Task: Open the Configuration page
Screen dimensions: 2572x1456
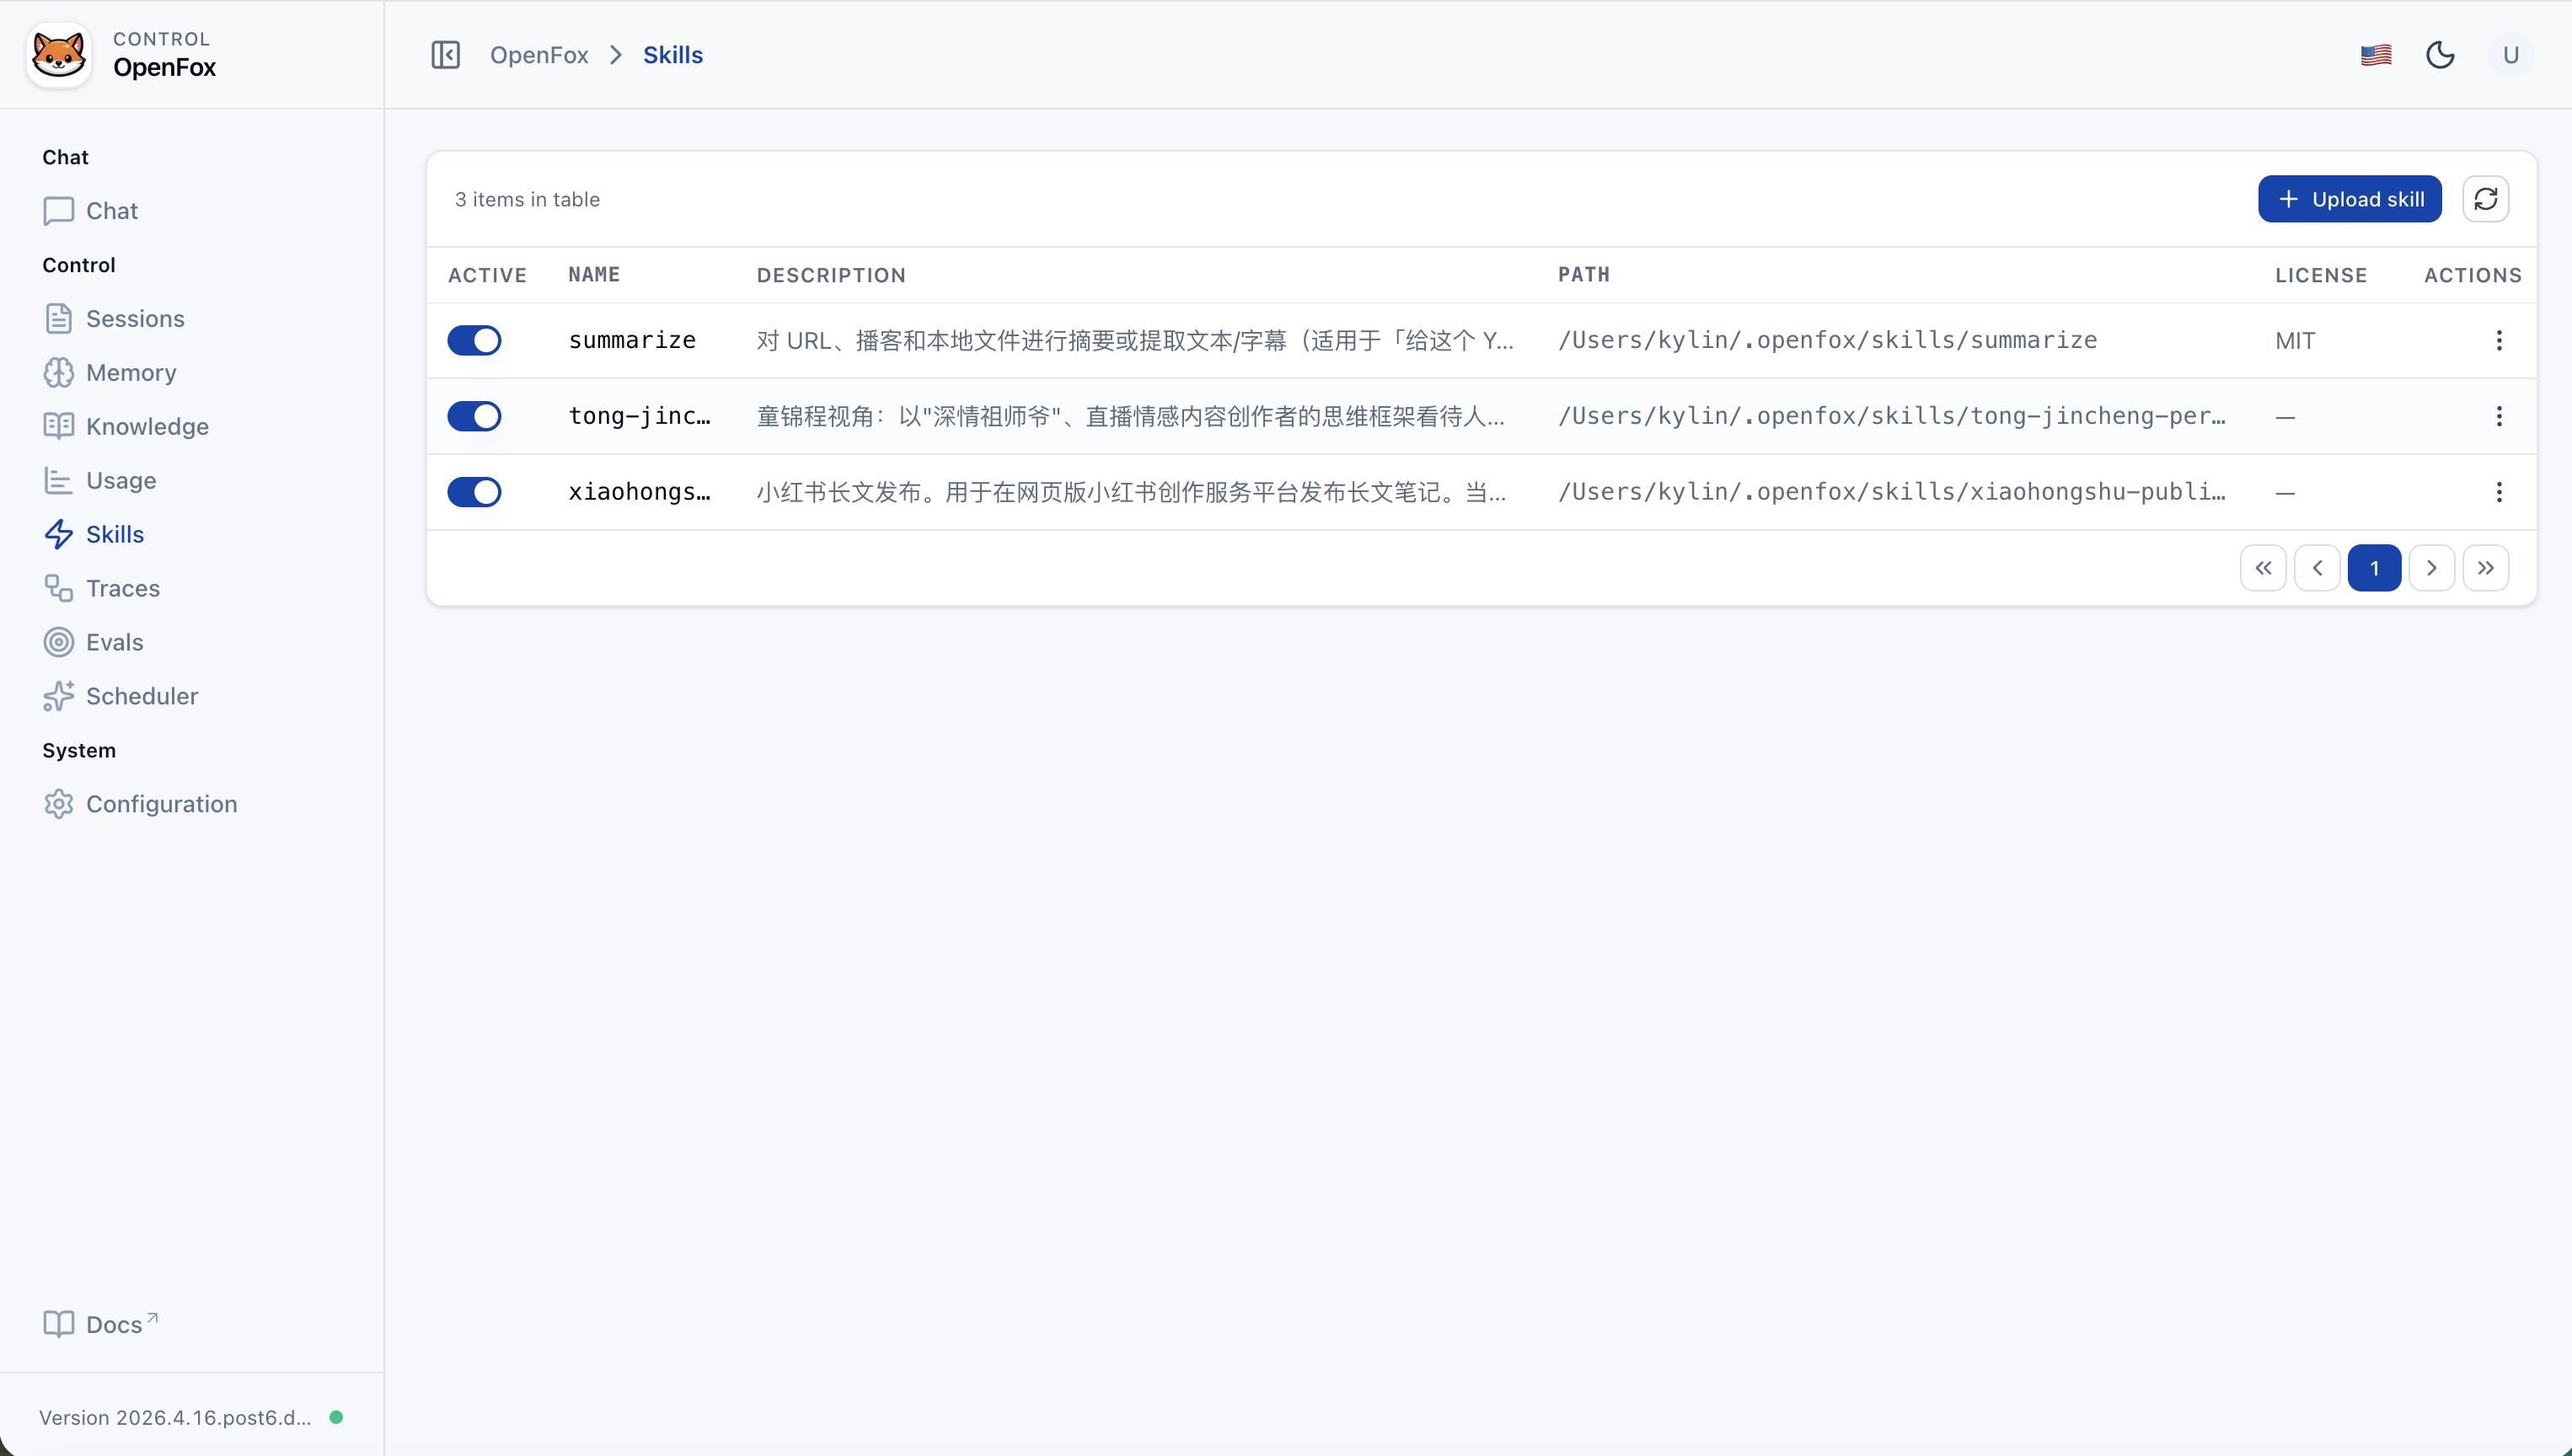Action: (161, 803)
